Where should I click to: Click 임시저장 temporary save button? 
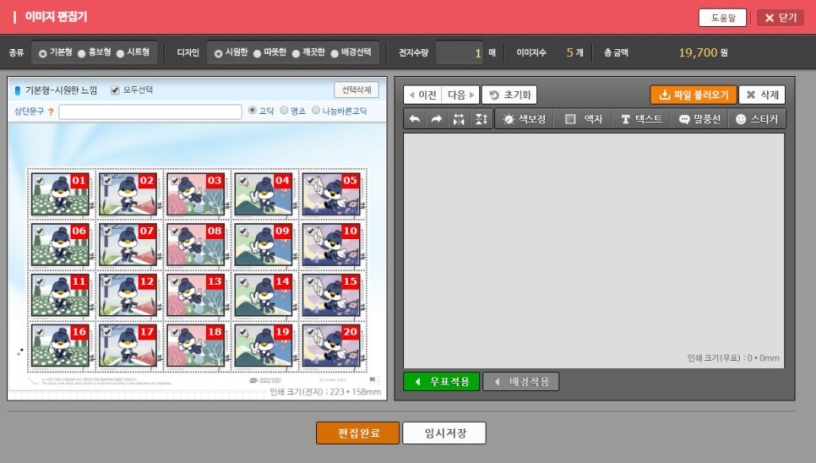[x=444, y=433]
